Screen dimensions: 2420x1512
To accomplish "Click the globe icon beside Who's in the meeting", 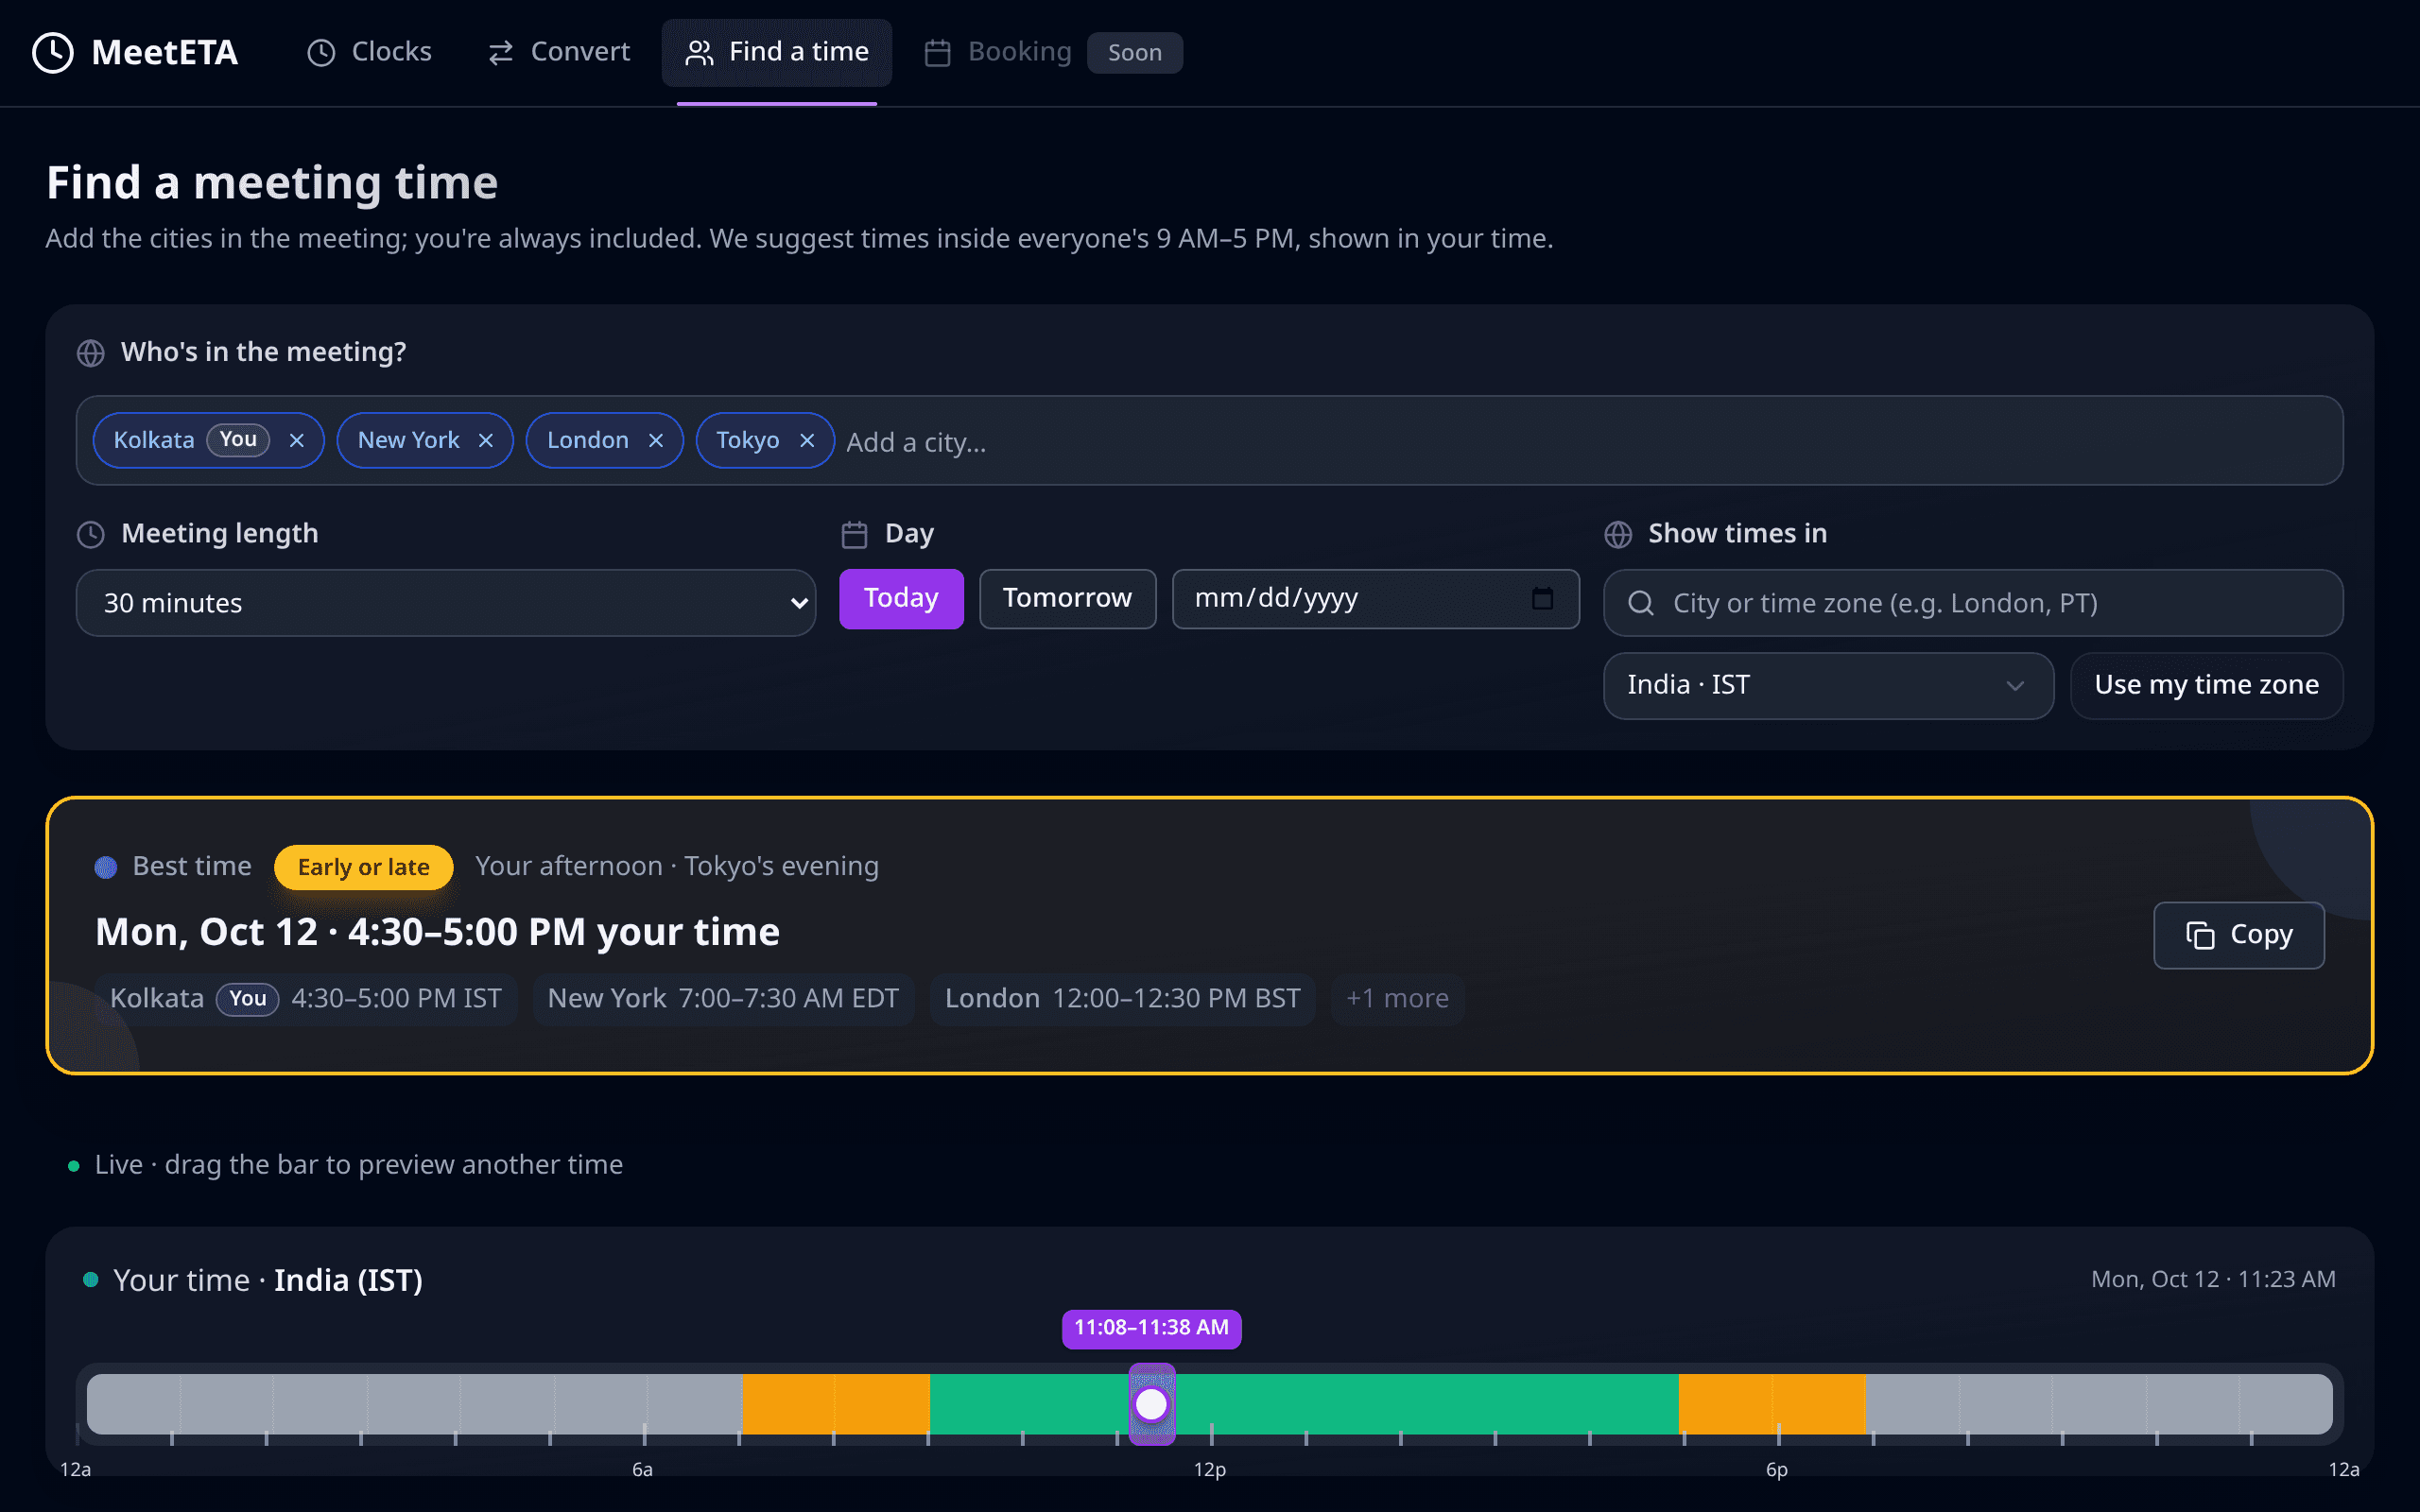I will point(91,353).
